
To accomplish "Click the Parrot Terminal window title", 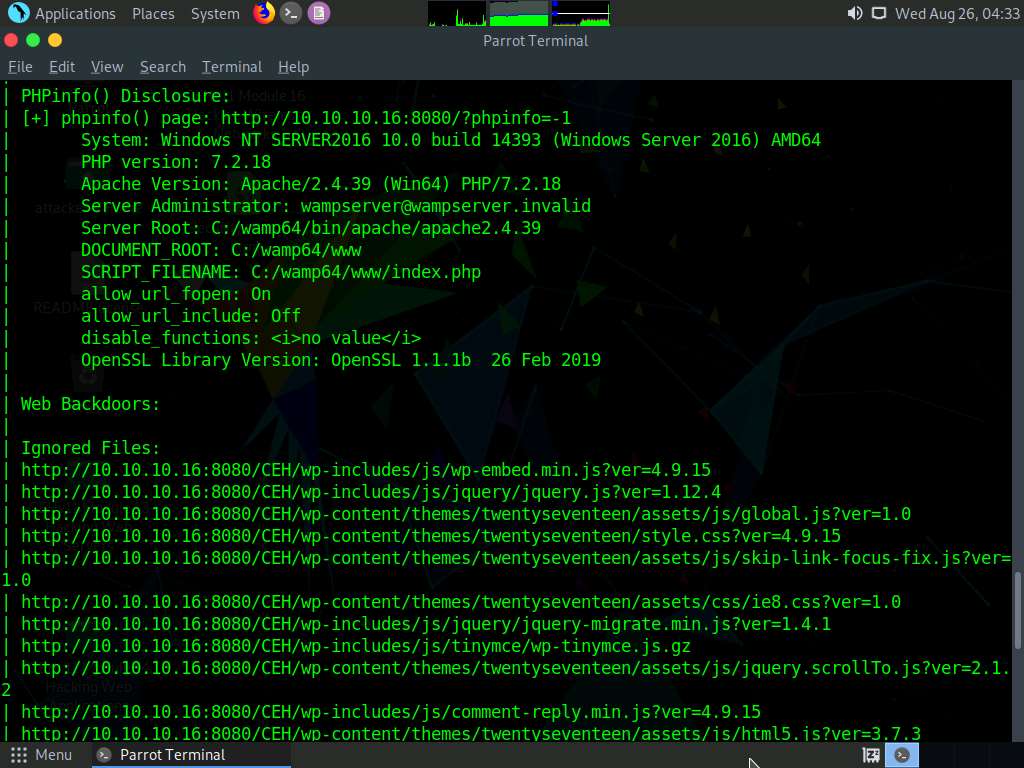I will tap(536, 40).
